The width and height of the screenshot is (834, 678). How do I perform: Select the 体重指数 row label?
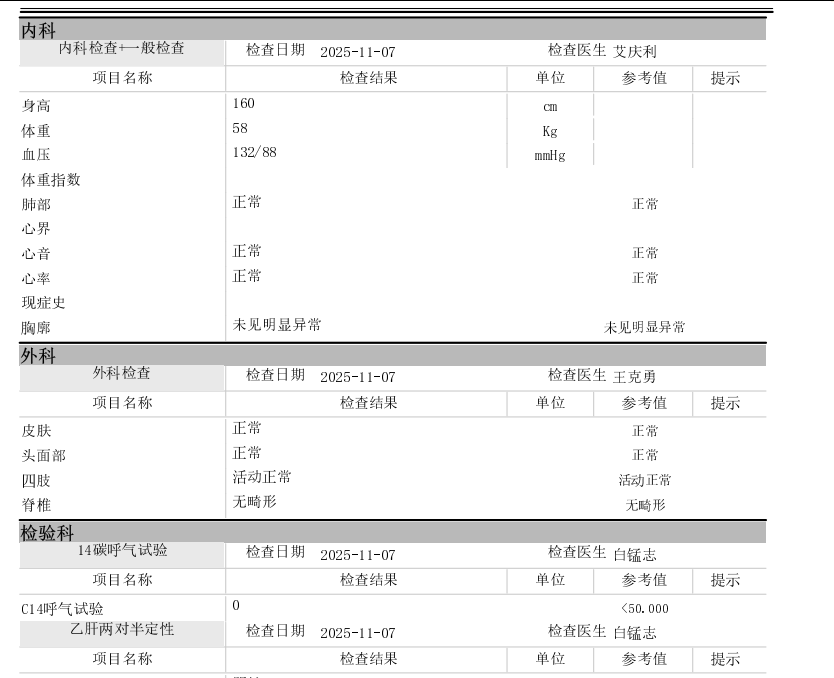point(51,180)
